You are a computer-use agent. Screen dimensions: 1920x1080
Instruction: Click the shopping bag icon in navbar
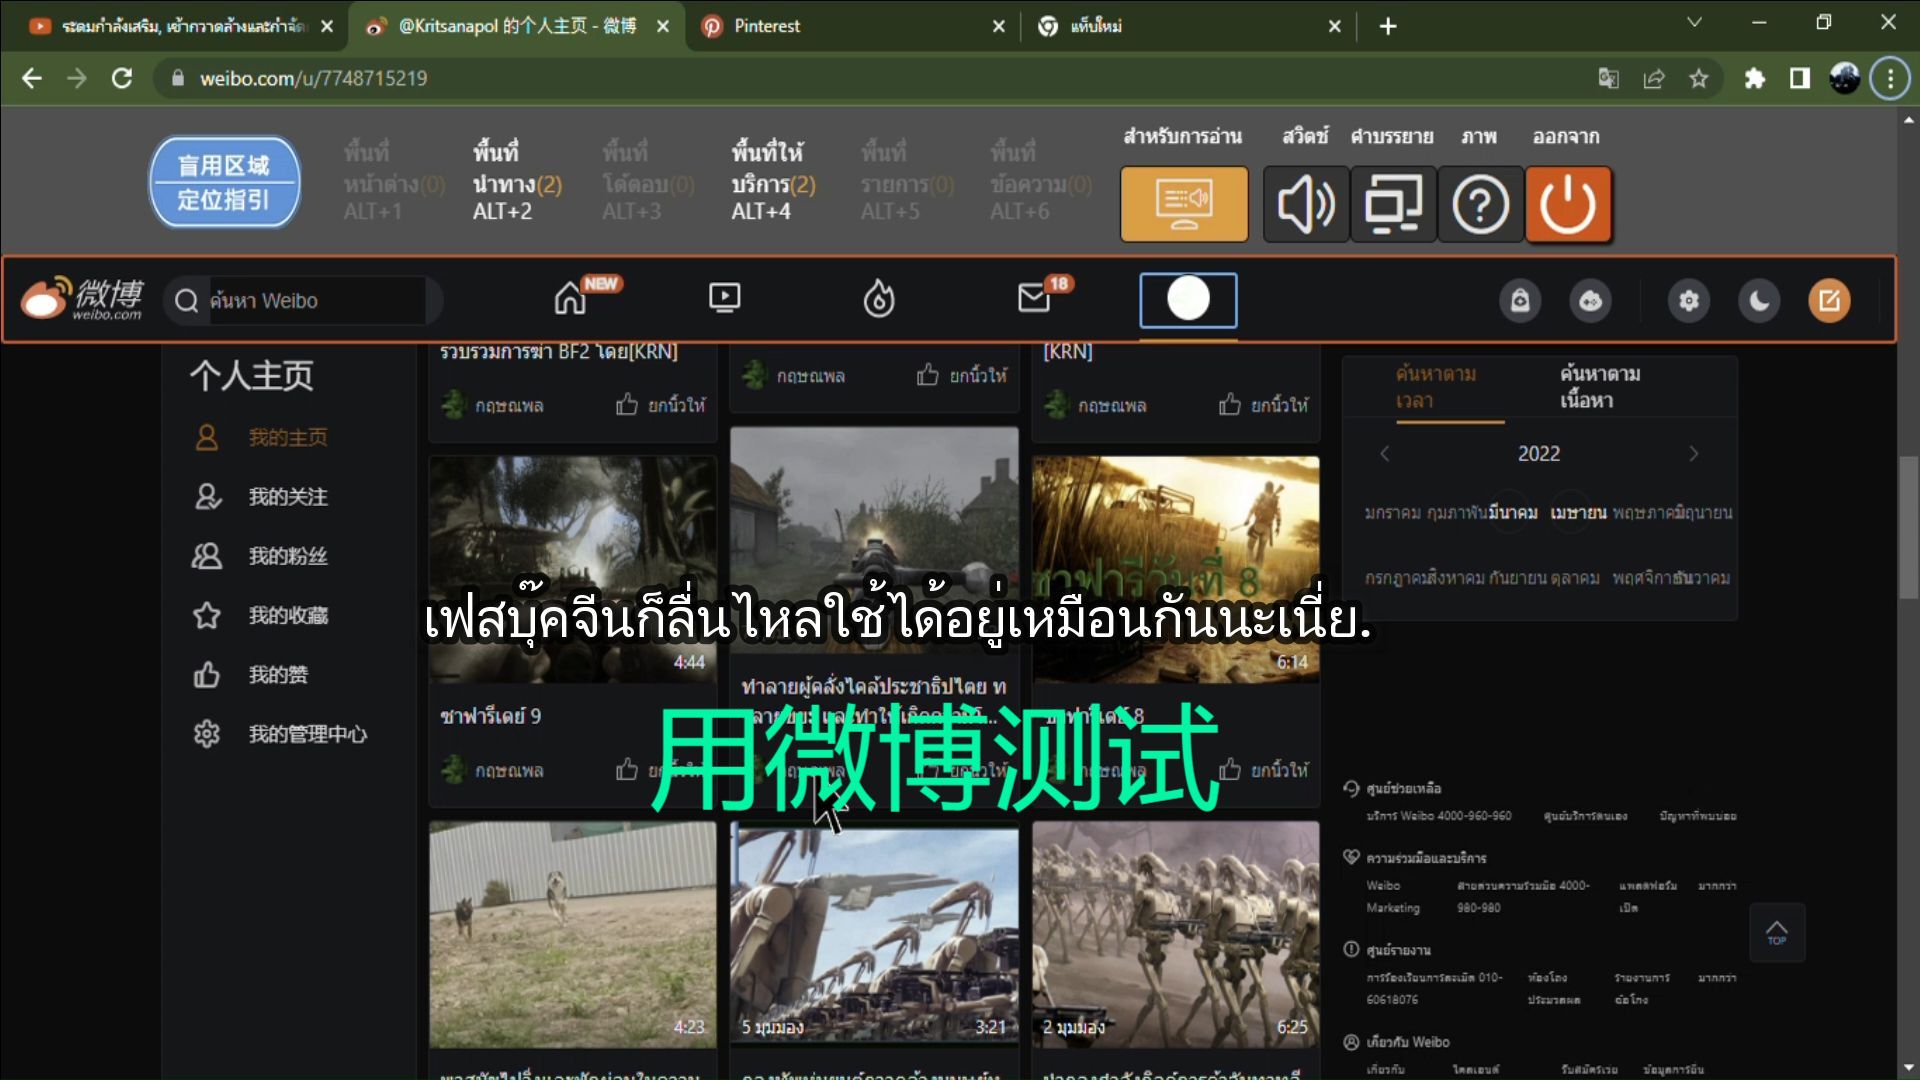(x=1519, y=300)
